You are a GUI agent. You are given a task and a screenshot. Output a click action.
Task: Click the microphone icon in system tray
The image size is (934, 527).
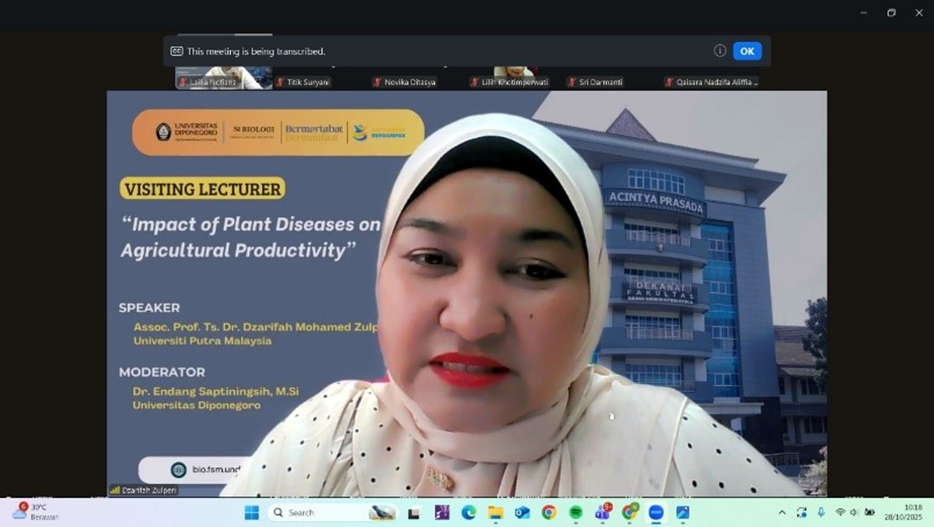click(x=821, y=512)
